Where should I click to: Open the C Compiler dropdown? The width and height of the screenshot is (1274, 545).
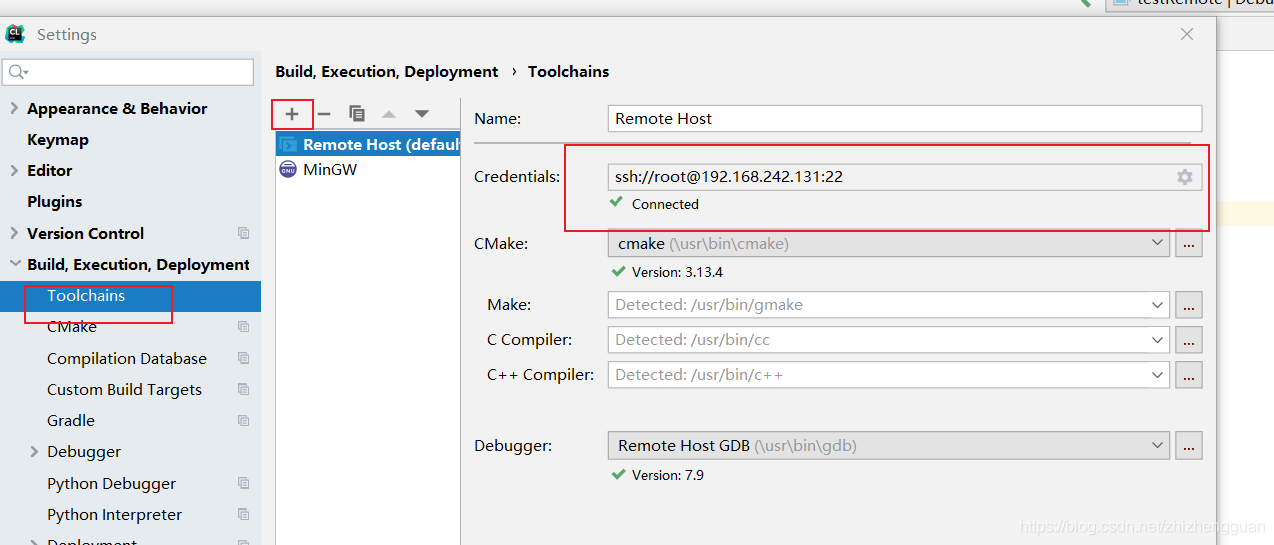pyautogui.click(x=1158, y=340)
